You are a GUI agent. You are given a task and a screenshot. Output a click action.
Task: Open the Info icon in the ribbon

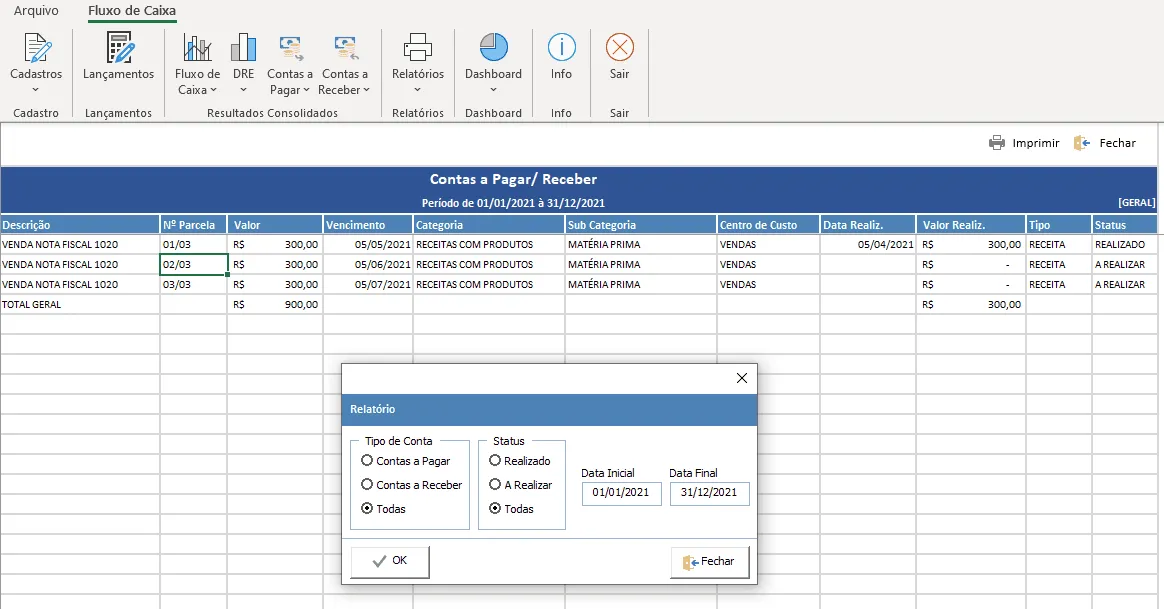point(561,48)
